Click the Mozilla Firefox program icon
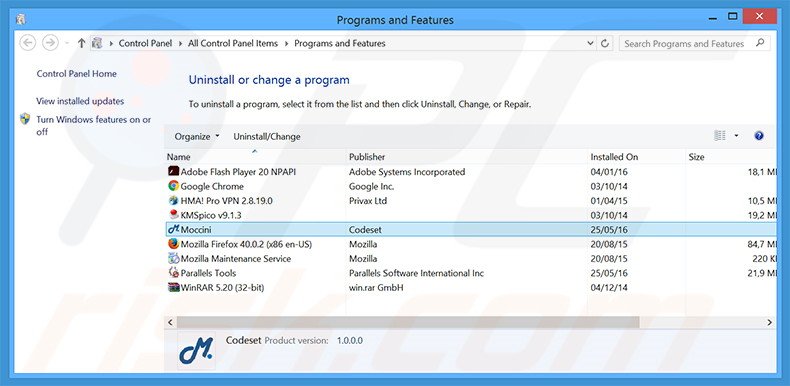This screenshot has height=386, width=790. pos(173,244)
